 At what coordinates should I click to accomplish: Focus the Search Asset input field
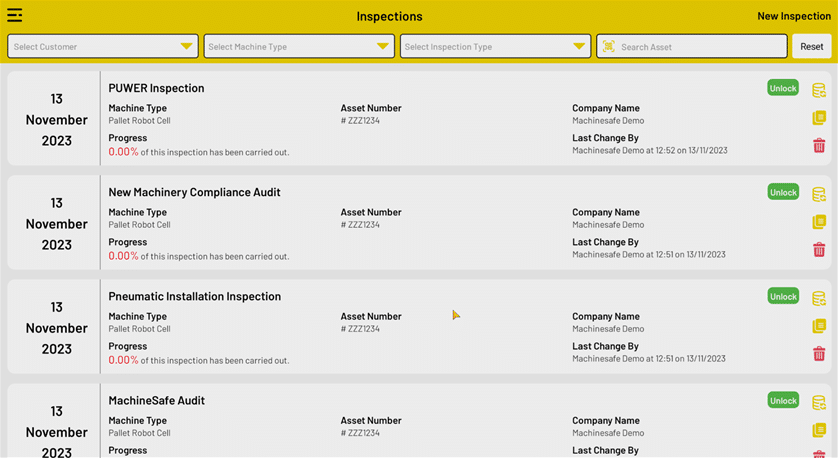pos(700,47)
